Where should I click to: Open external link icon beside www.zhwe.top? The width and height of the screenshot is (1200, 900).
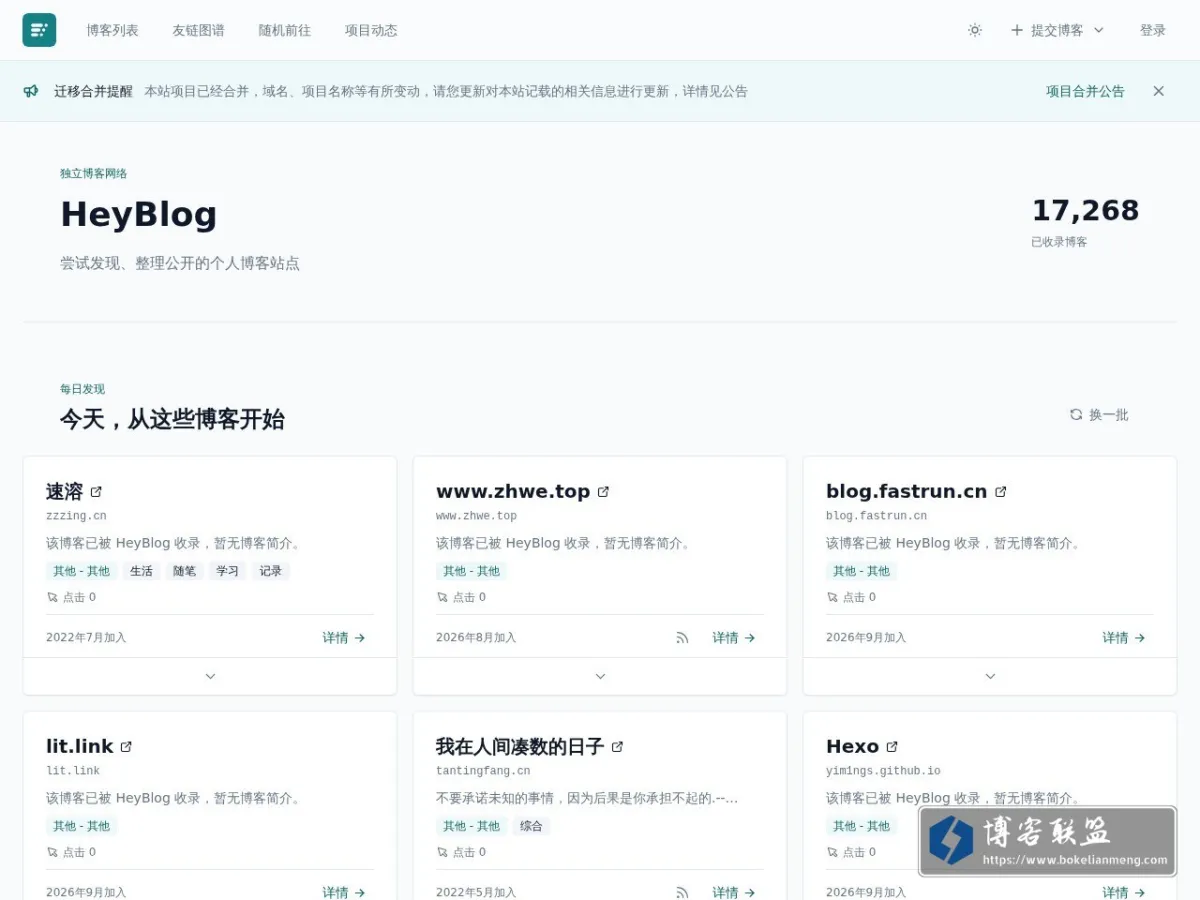pyautogui.click(x=603, y=492)
